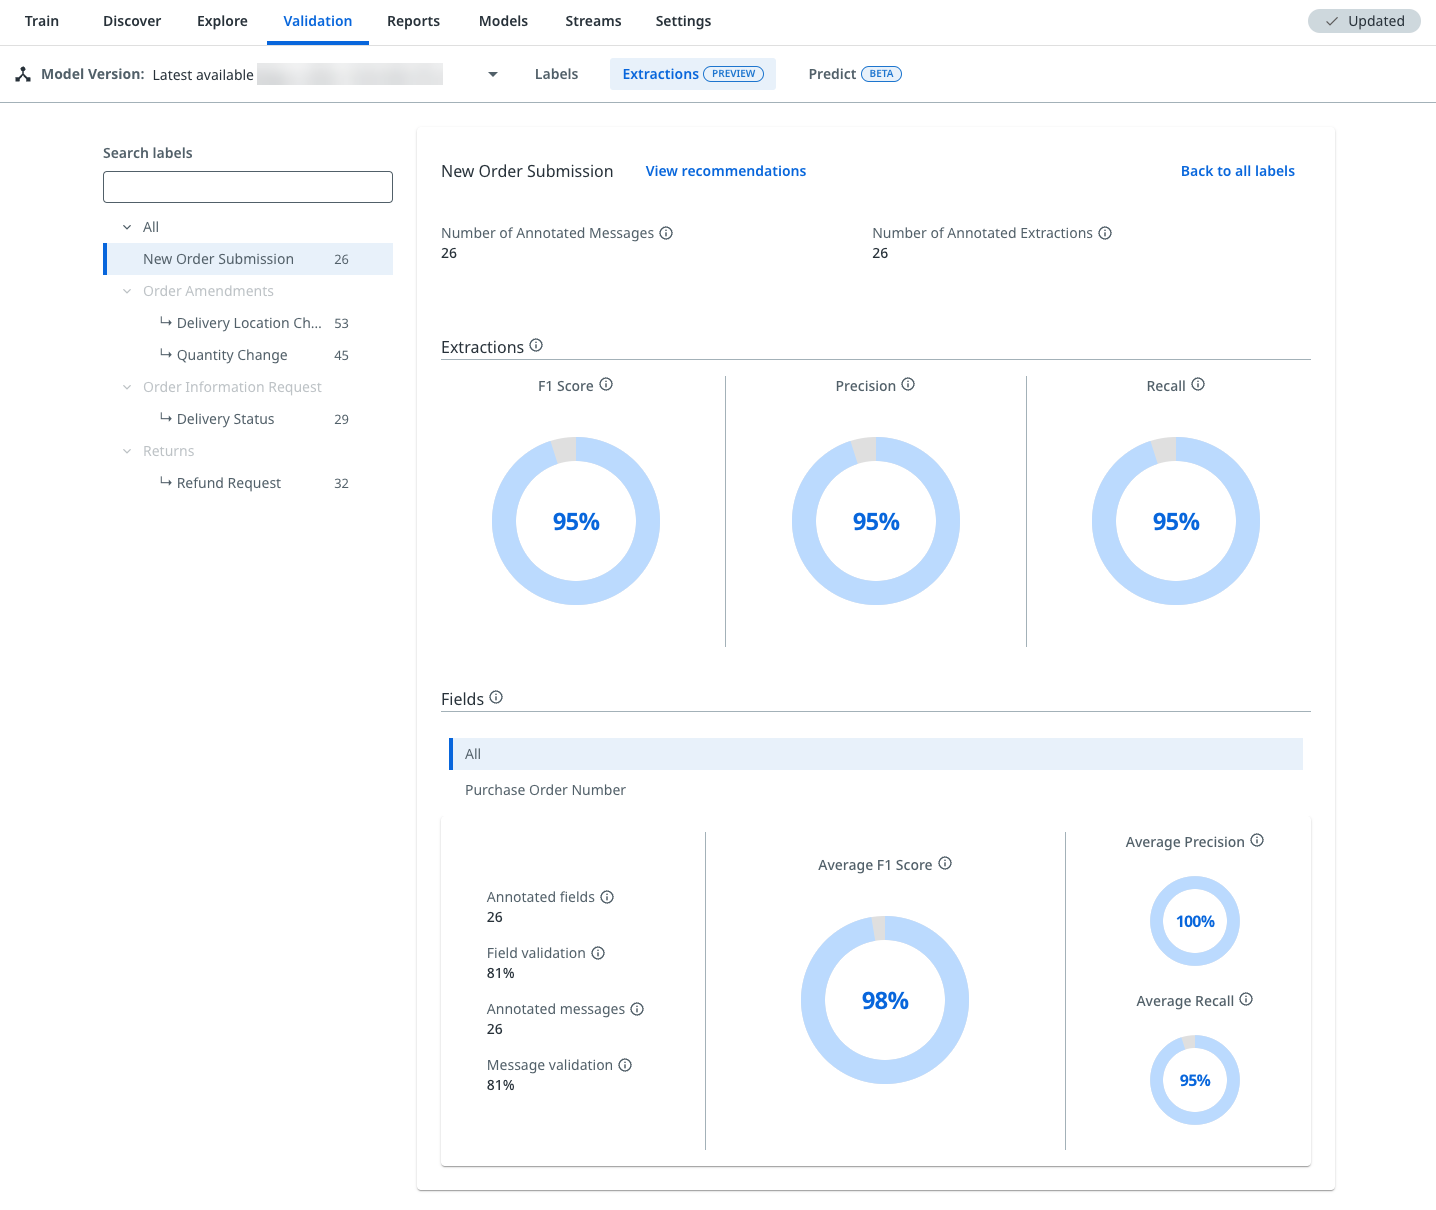The image size is (1436, 1210).
Task: Click info icon next to Fields heading
Action: click(x=496, y=698)
